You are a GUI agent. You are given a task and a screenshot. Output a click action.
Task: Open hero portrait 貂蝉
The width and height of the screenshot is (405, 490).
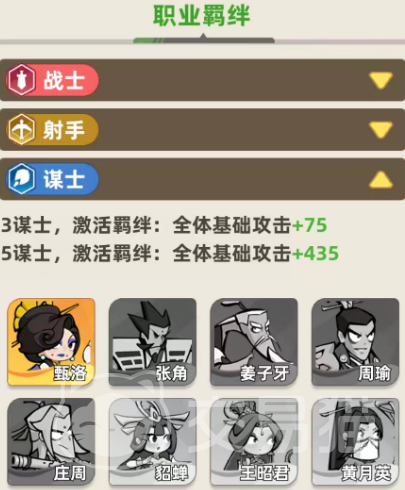153,442
